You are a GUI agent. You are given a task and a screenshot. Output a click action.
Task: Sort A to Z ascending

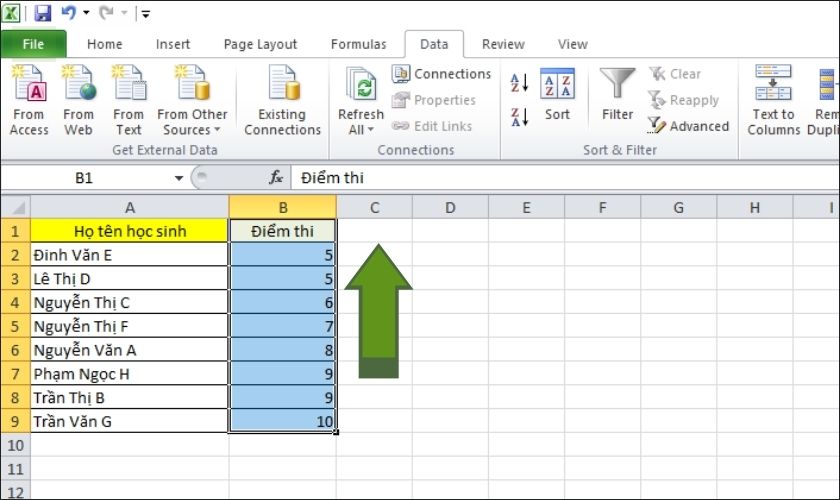coord(519,83)
